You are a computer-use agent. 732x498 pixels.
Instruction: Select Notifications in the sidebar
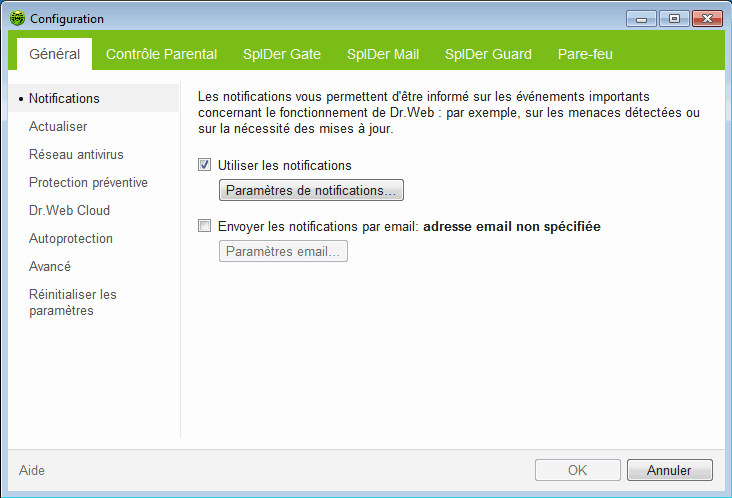point(64,99)
